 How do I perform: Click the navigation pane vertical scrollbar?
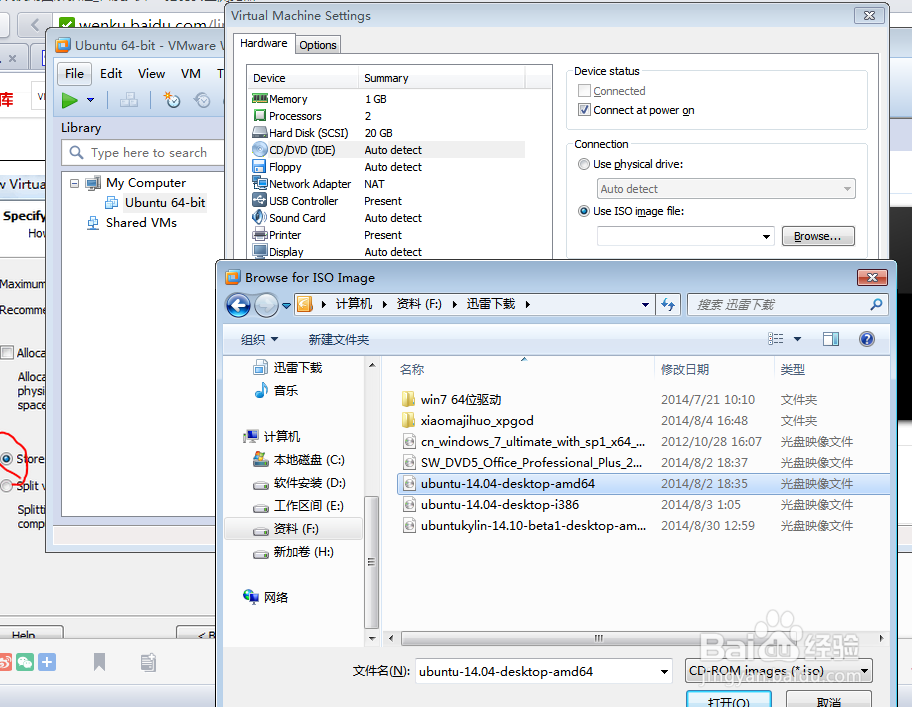372,561
